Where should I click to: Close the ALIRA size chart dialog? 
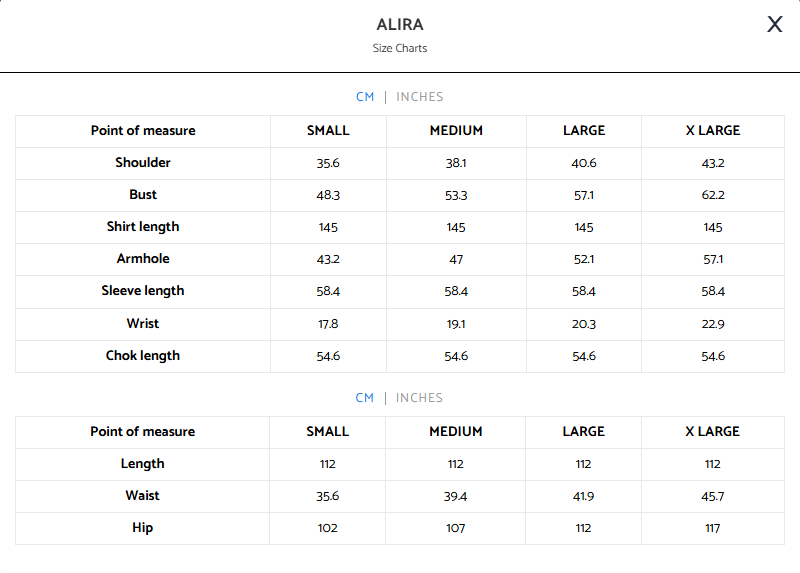774,24
